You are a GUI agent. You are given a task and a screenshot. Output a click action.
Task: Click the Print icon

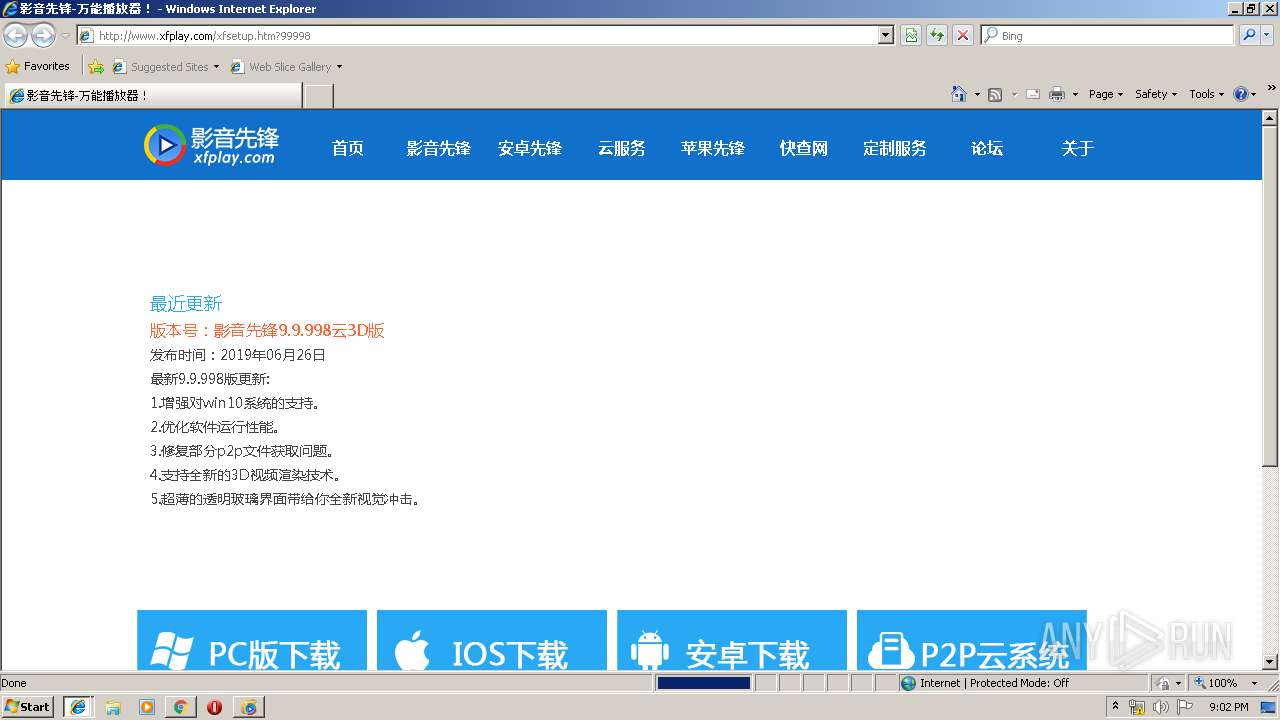(1057, 94)
